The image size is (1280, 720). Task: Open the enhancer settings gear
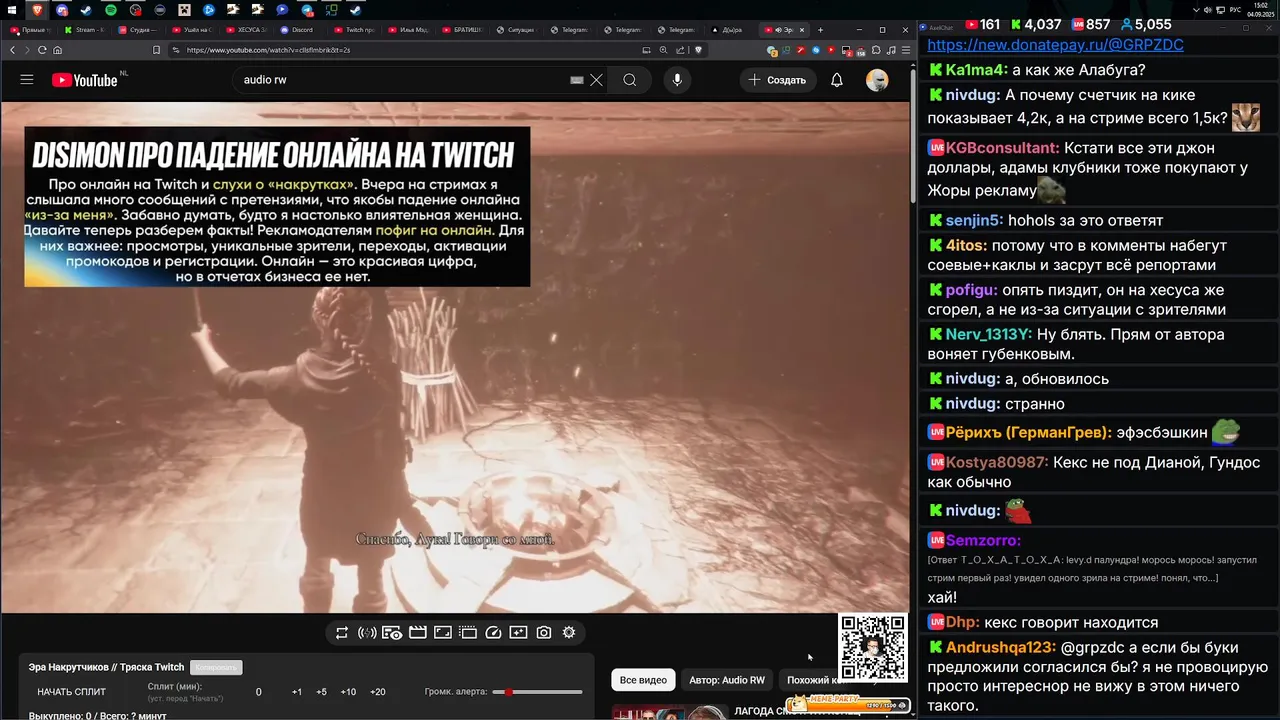pyautogui.click(x=569, y=633)
